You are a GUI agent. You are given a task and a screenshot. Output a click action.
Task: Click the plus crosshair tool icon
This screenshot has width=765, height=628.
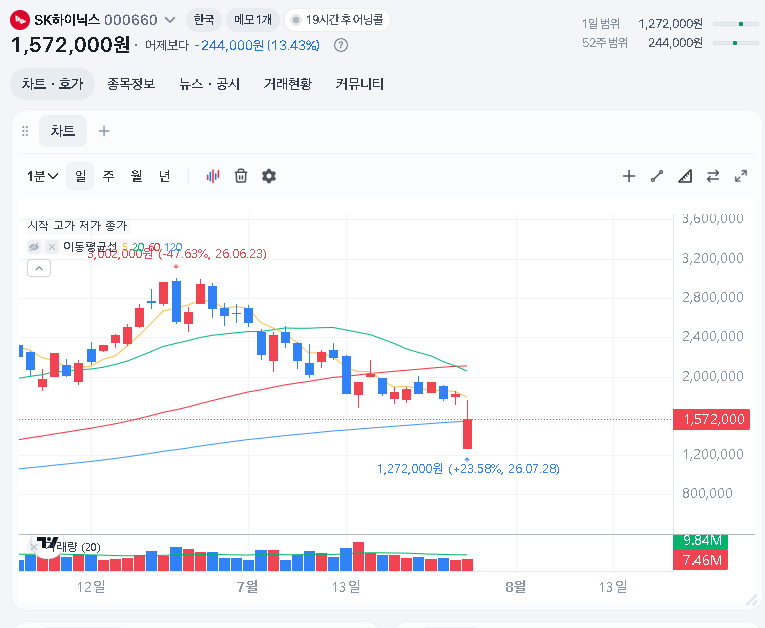(x=629, y=176)
